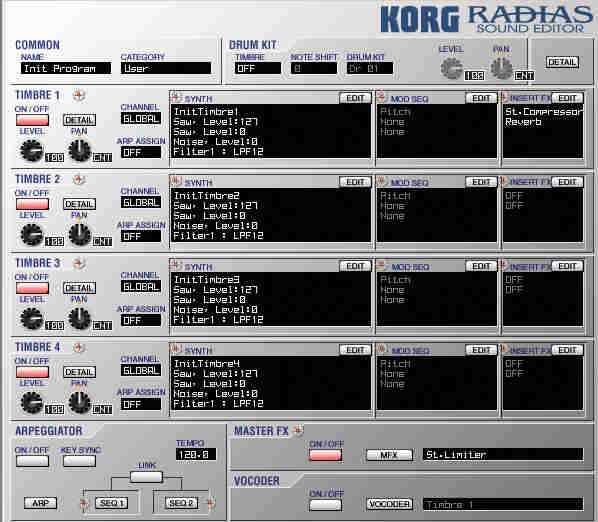Click the red icon right of SEQ 2

(x=209, y=503)
